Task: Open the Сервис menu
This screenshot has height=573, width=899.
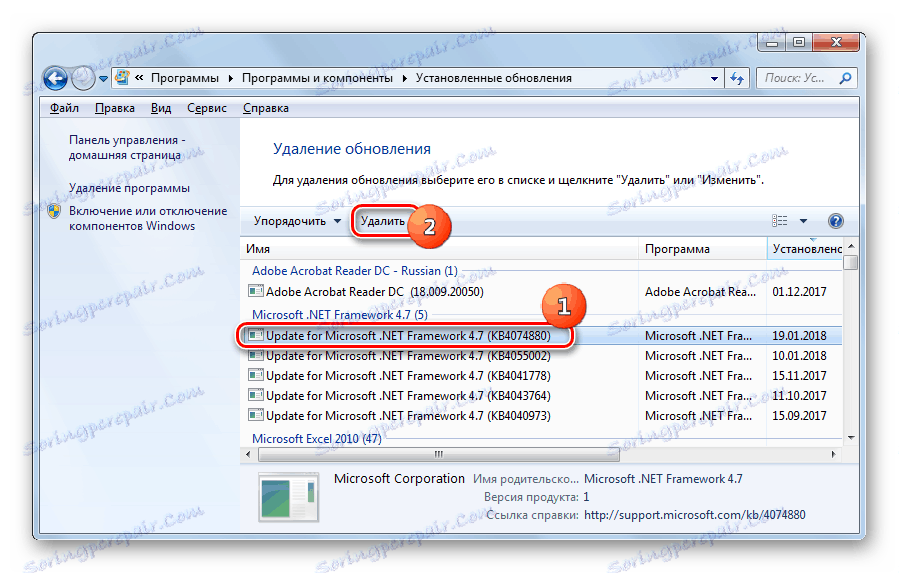Action: coord(207,108)
